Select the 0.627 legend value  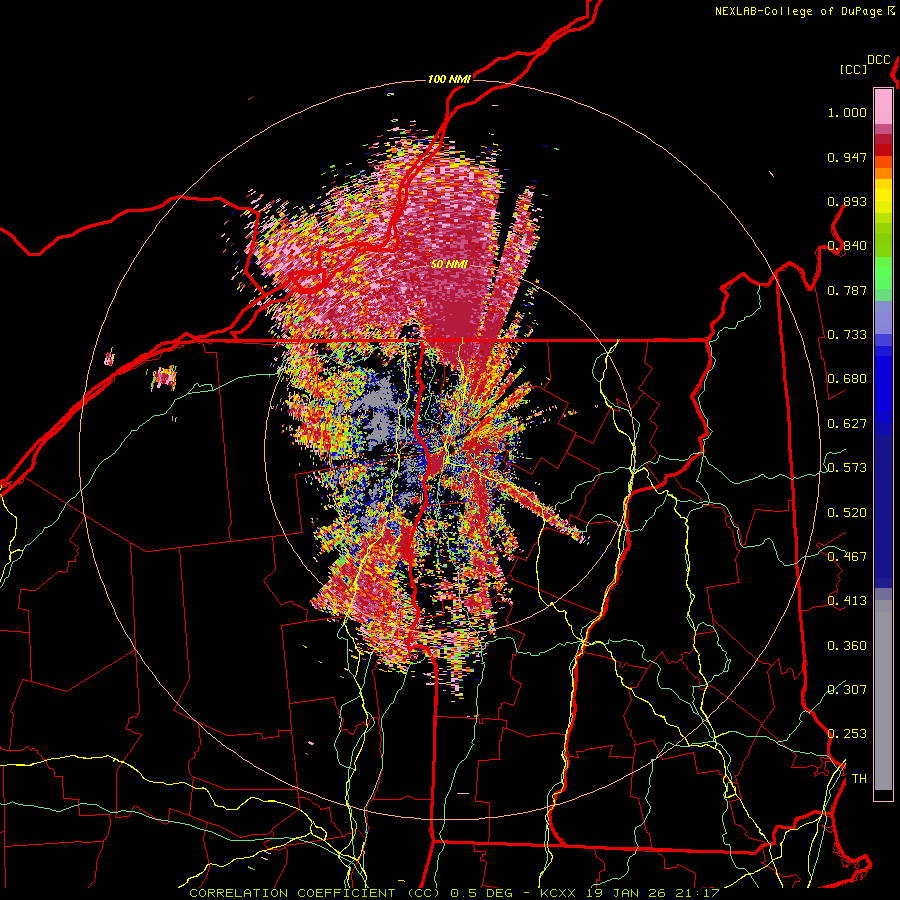tap(847, 424)
